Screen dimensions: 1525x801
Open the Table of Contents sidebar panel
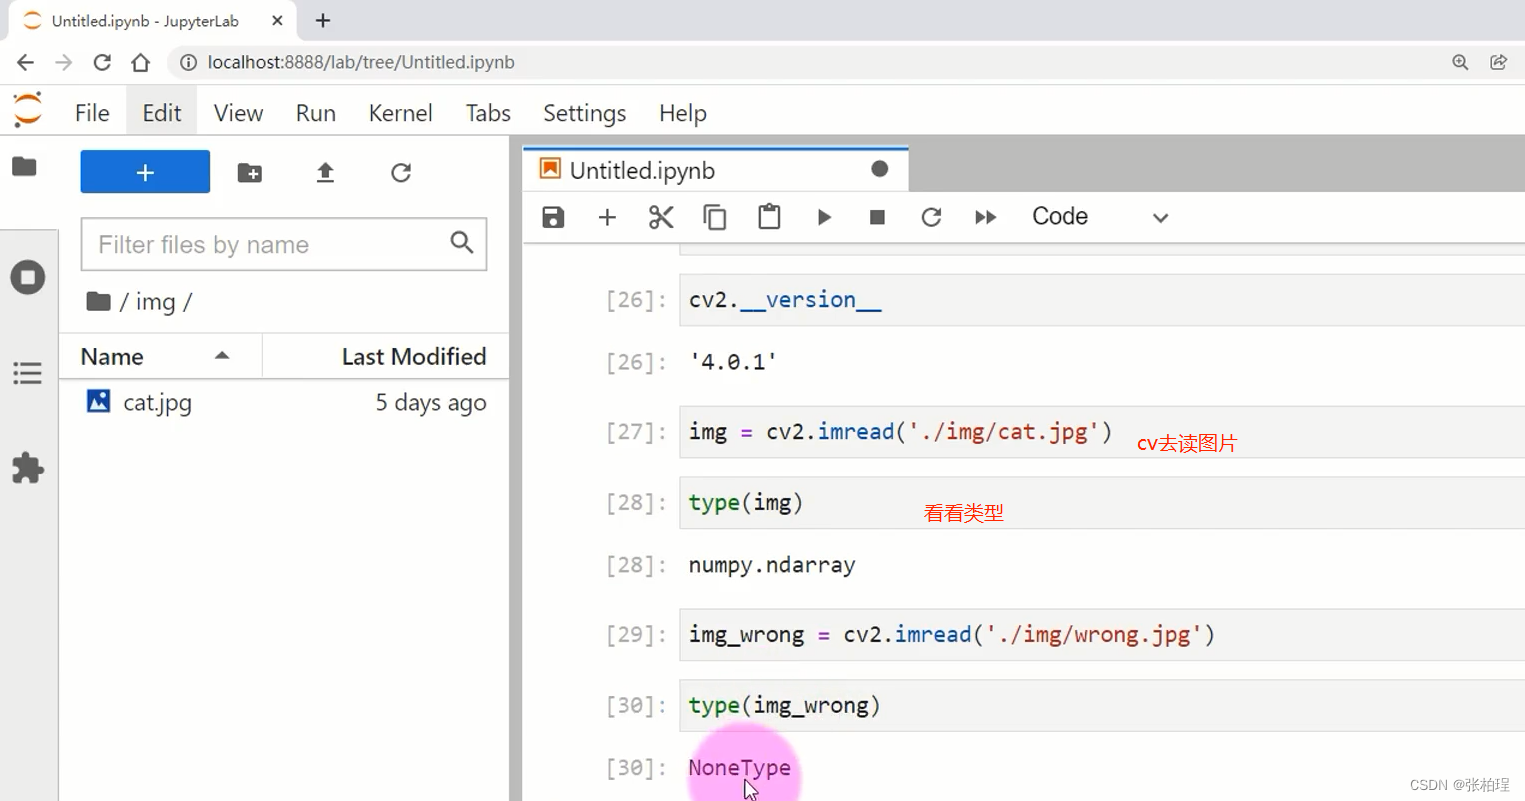pos(27,374)
